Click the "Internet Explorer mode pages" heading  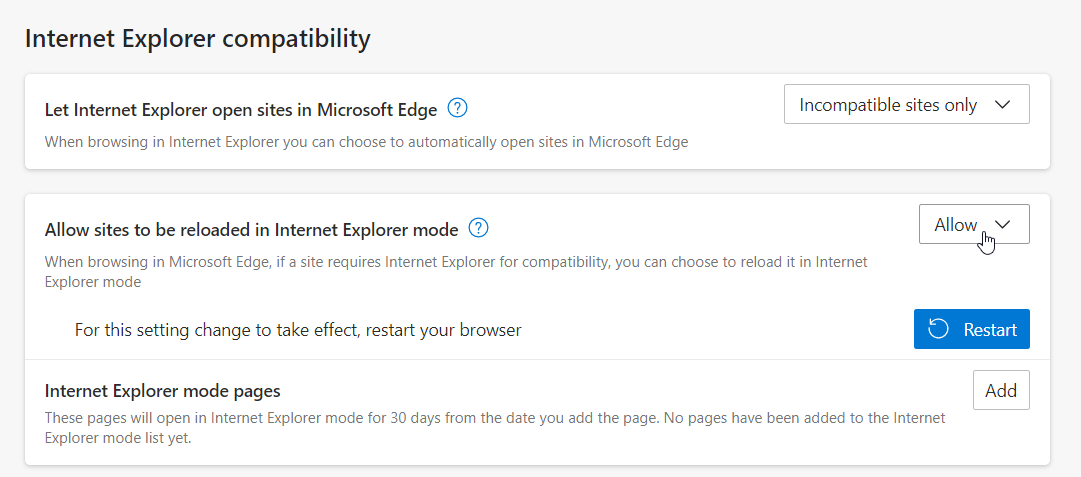click(163, 391)
